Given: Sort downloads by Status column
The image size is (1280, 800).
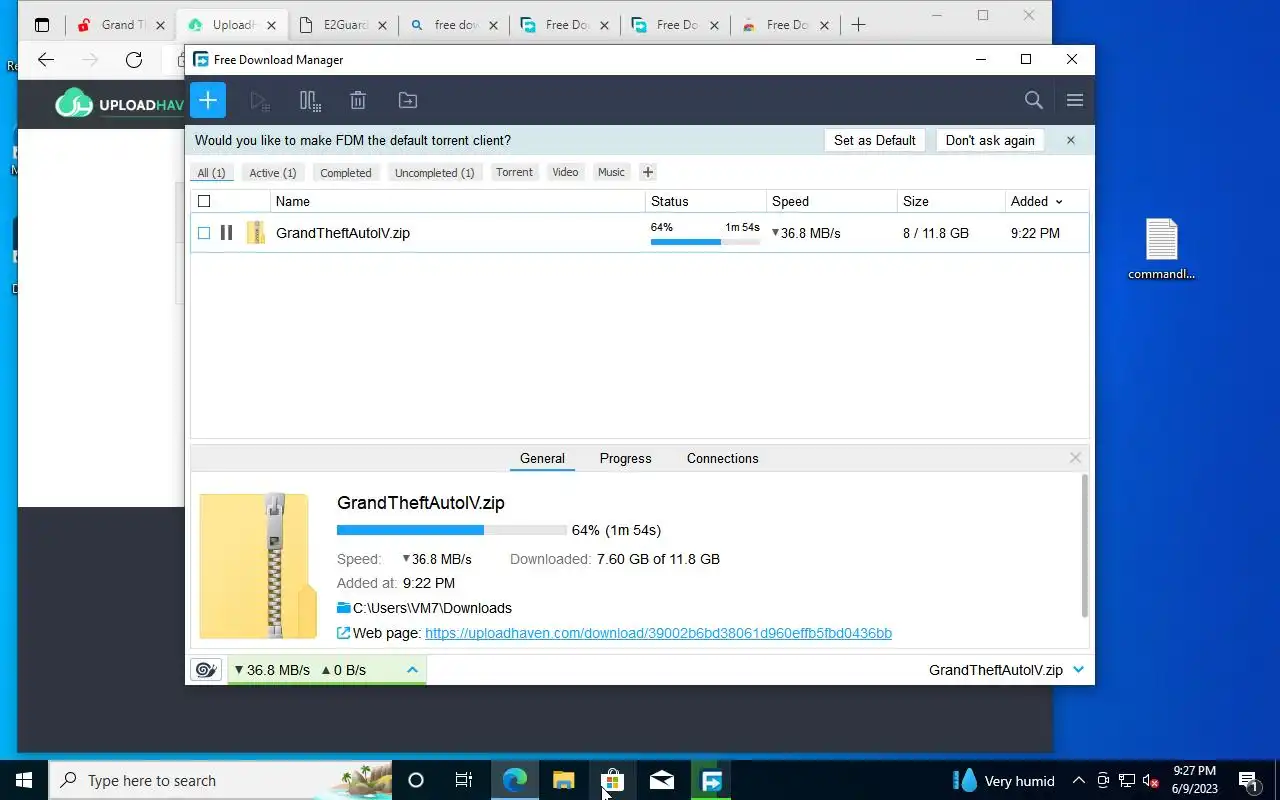Looking at the screenshot, I should (706, 201).
